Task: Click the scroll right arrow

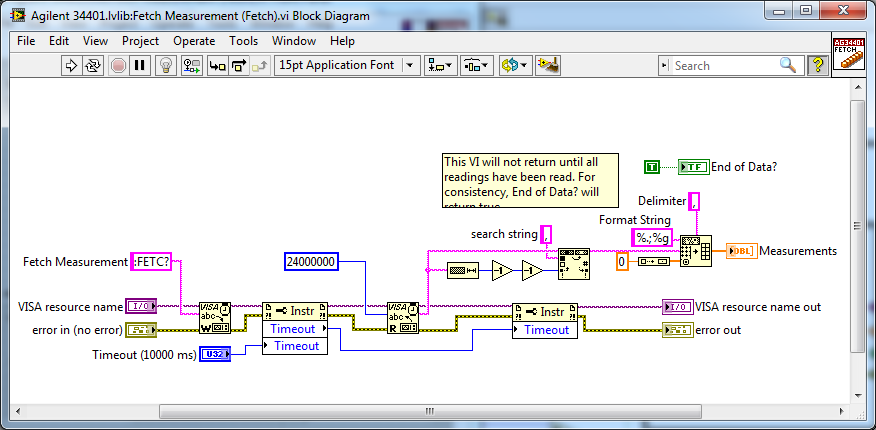Action: (x=840, y=411)
